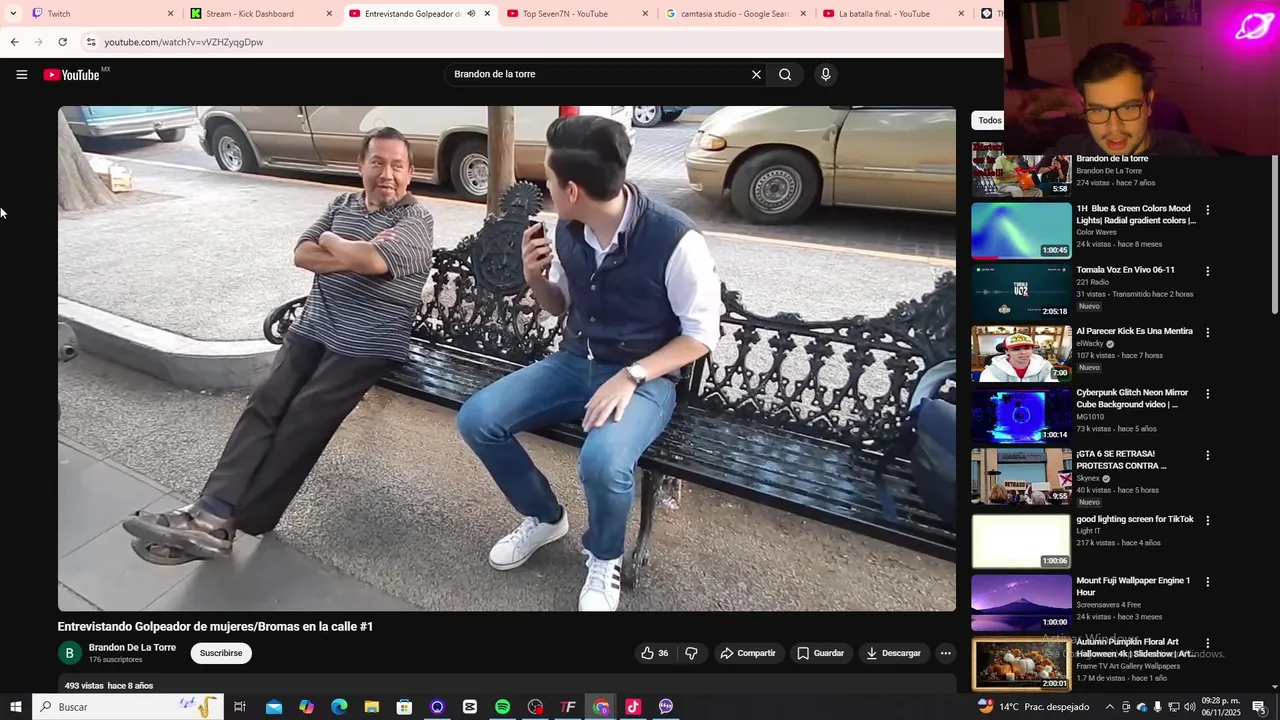Viewport: 1280px width, 720px height.
Task: Switch to camtasia studio Google Search tab
Action: (x=736, y=14)
